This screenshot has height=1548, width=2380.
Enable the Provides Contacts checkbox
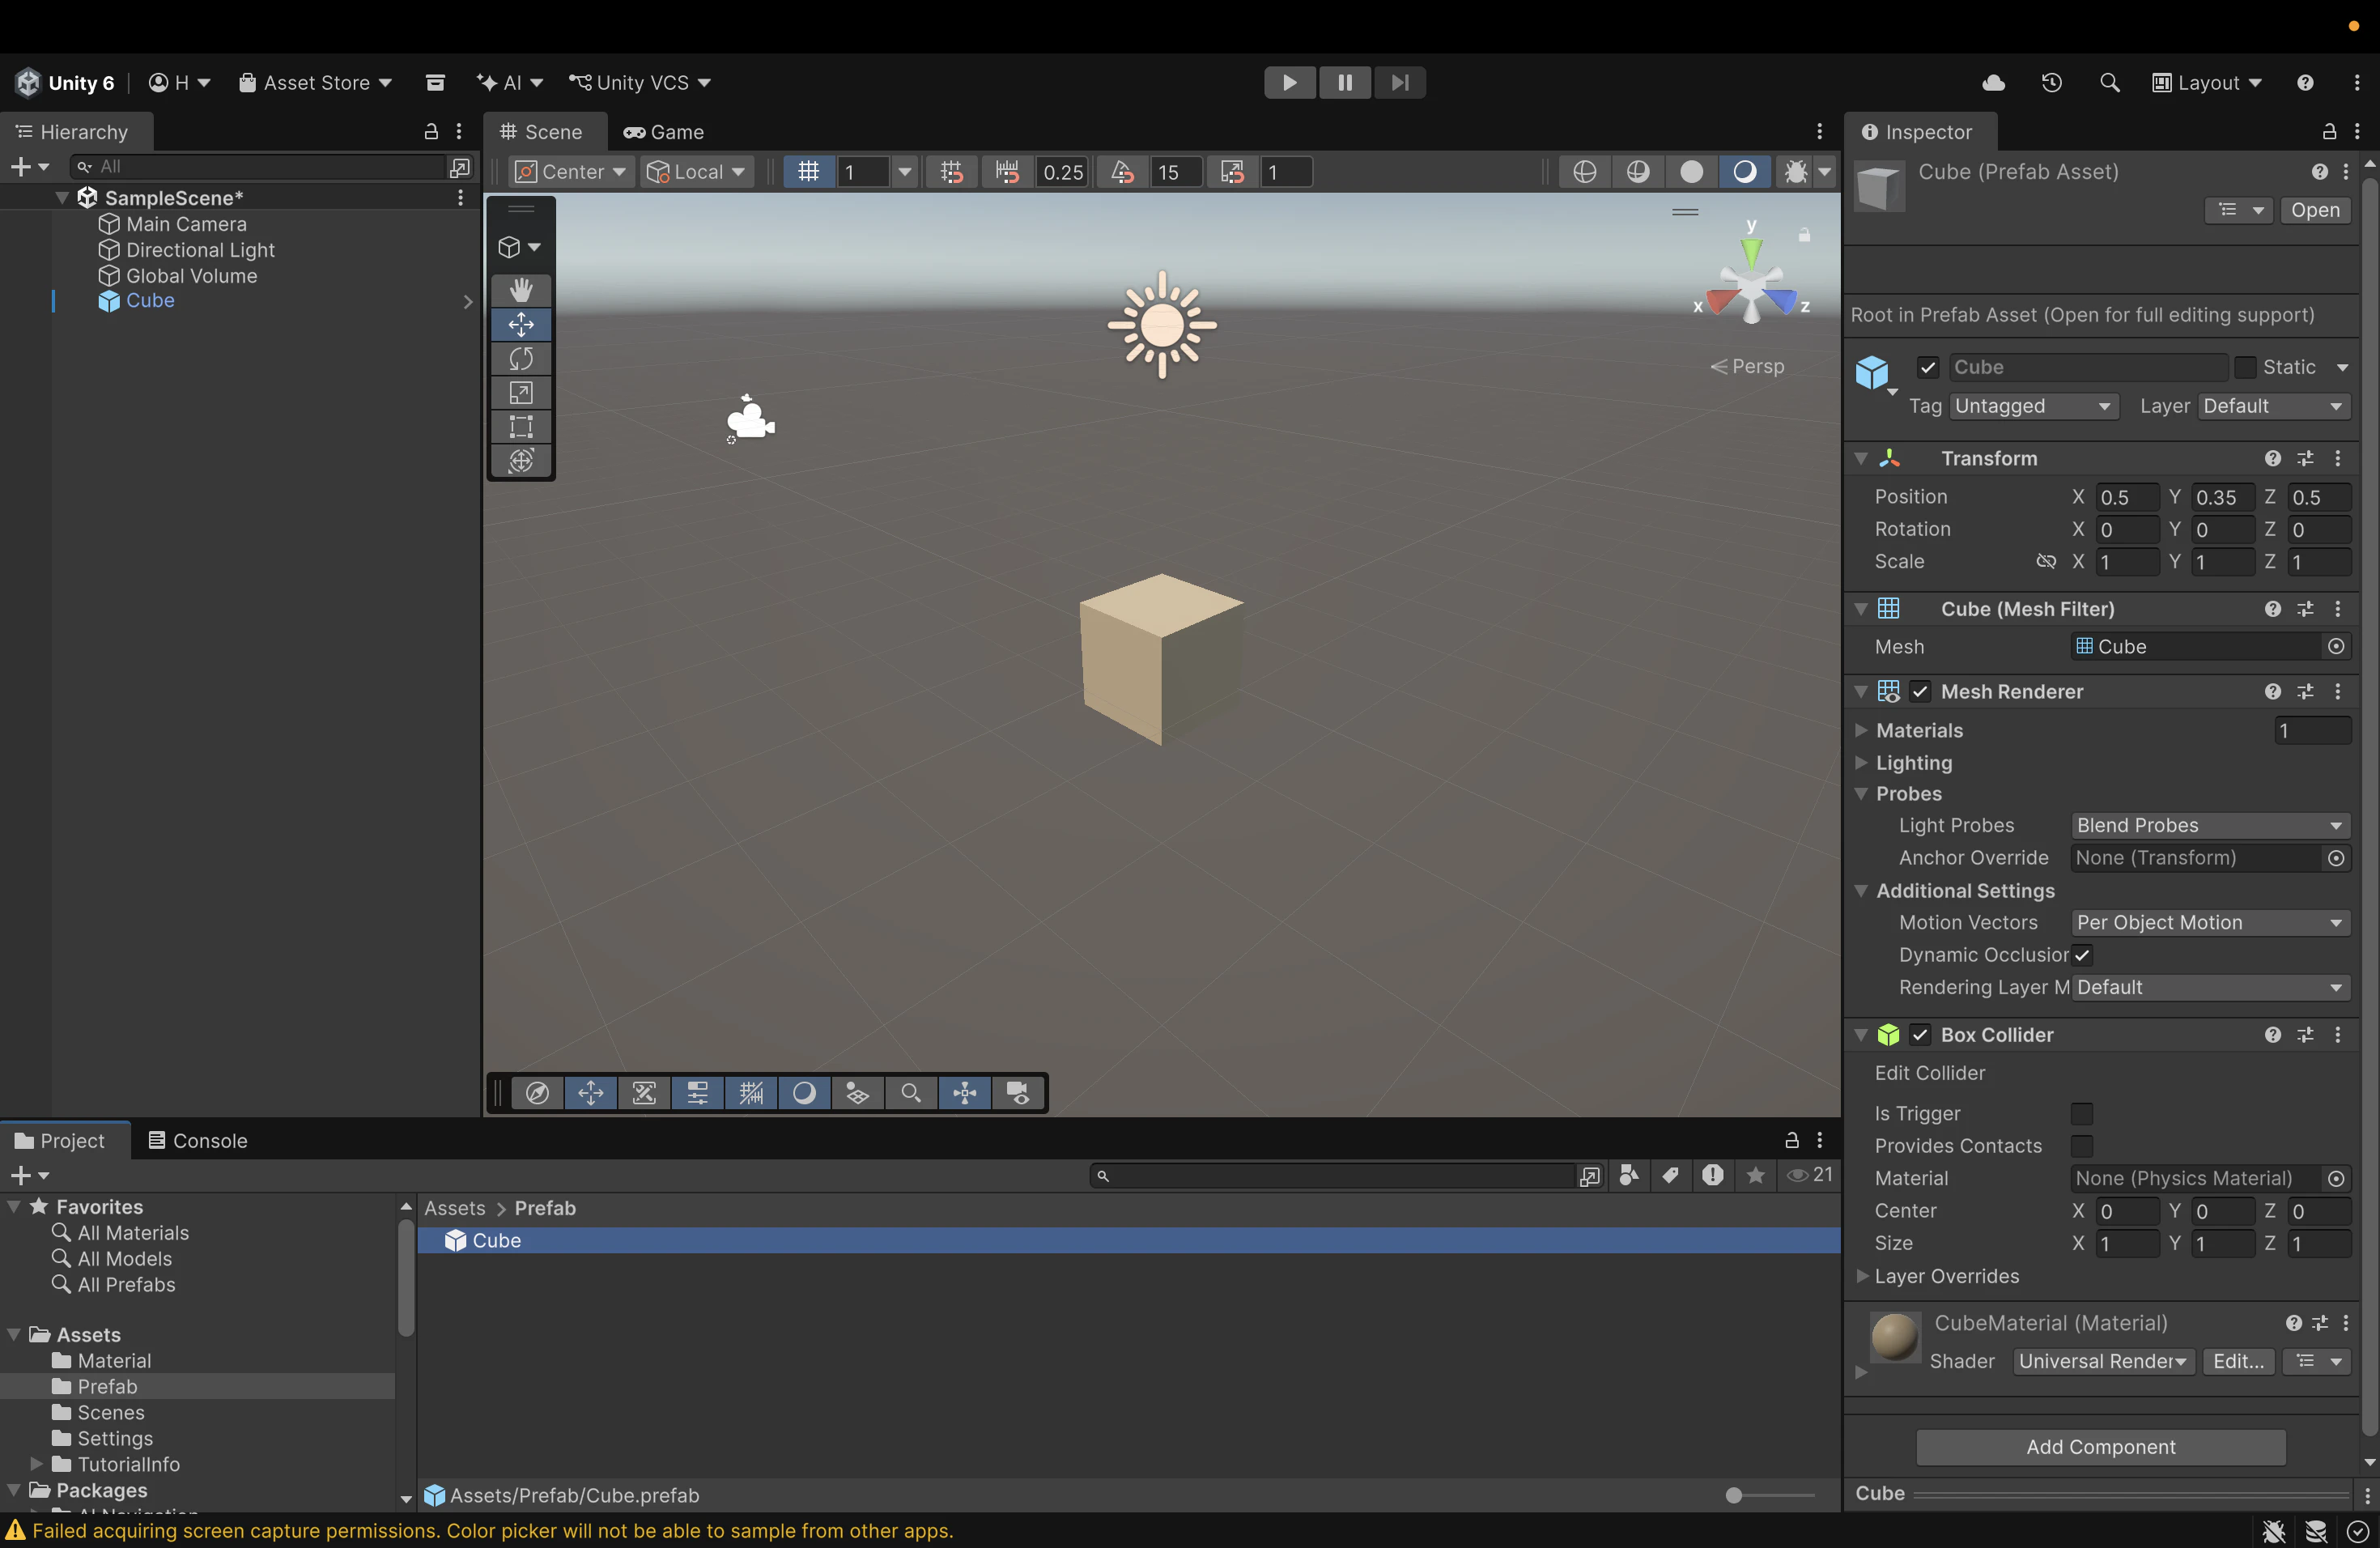tap(2082, 1146)
